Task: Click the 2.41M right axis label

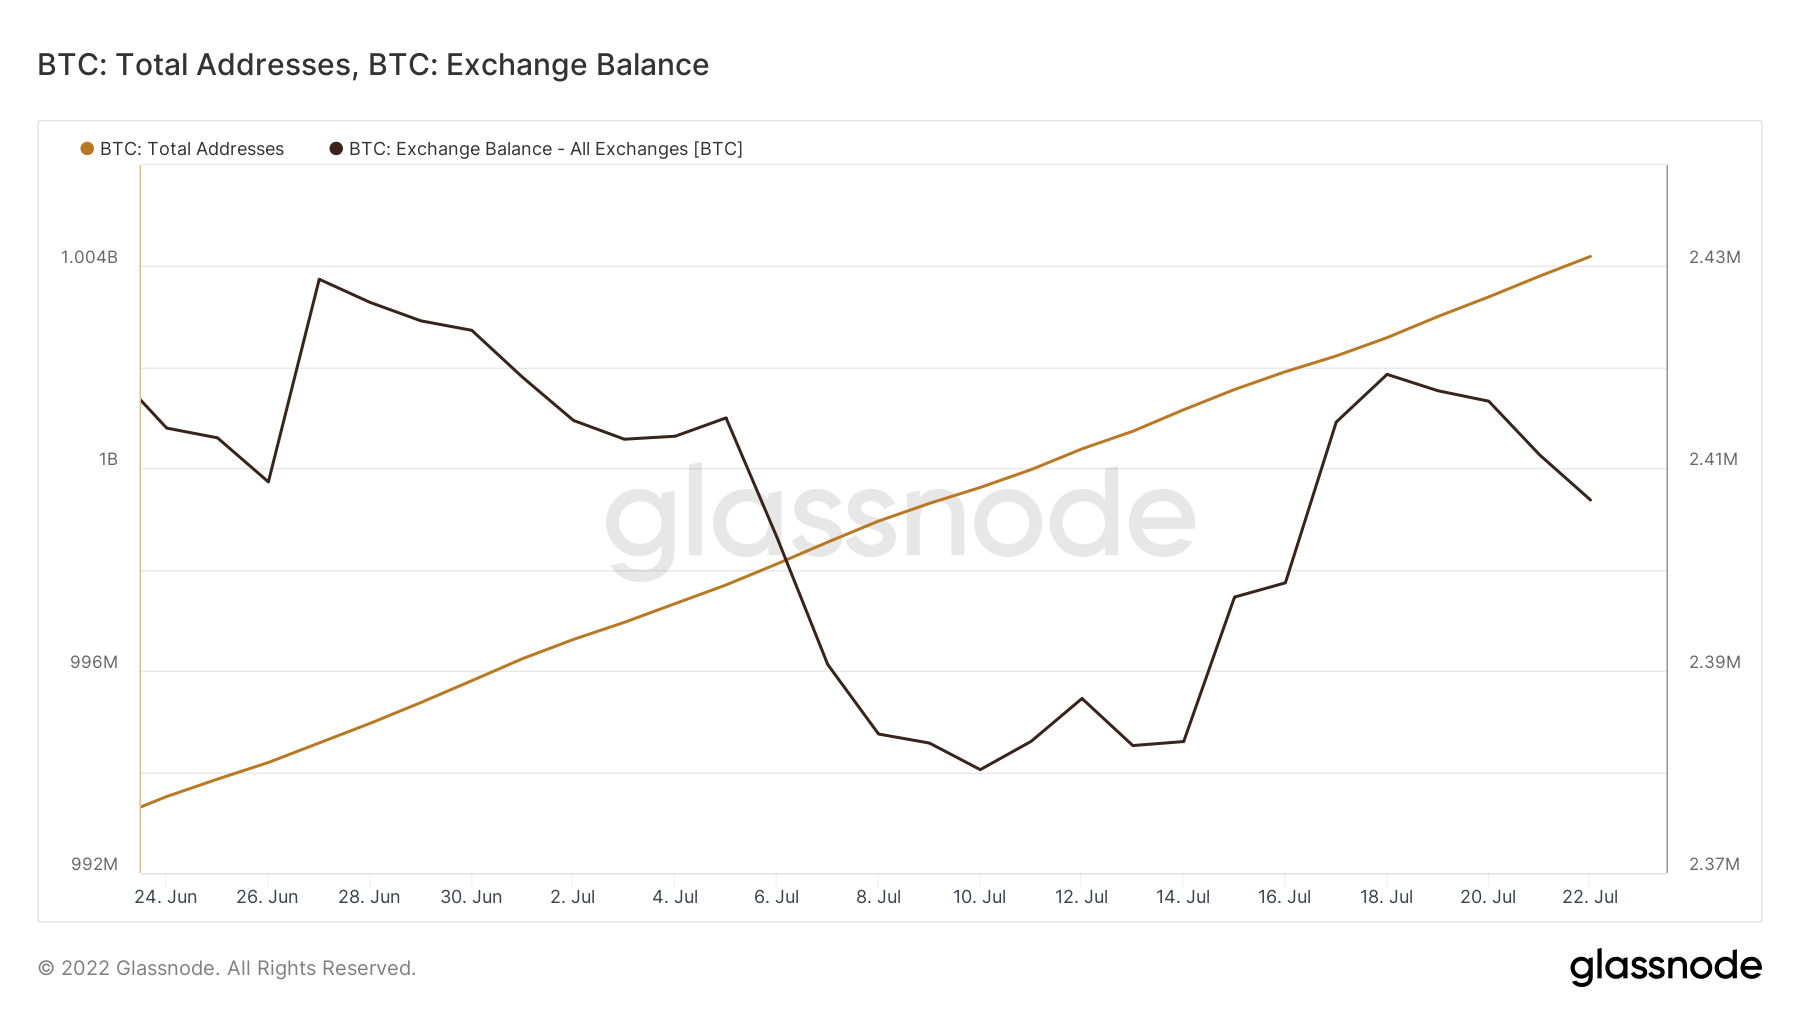Action: click(x=1713, y=459)
